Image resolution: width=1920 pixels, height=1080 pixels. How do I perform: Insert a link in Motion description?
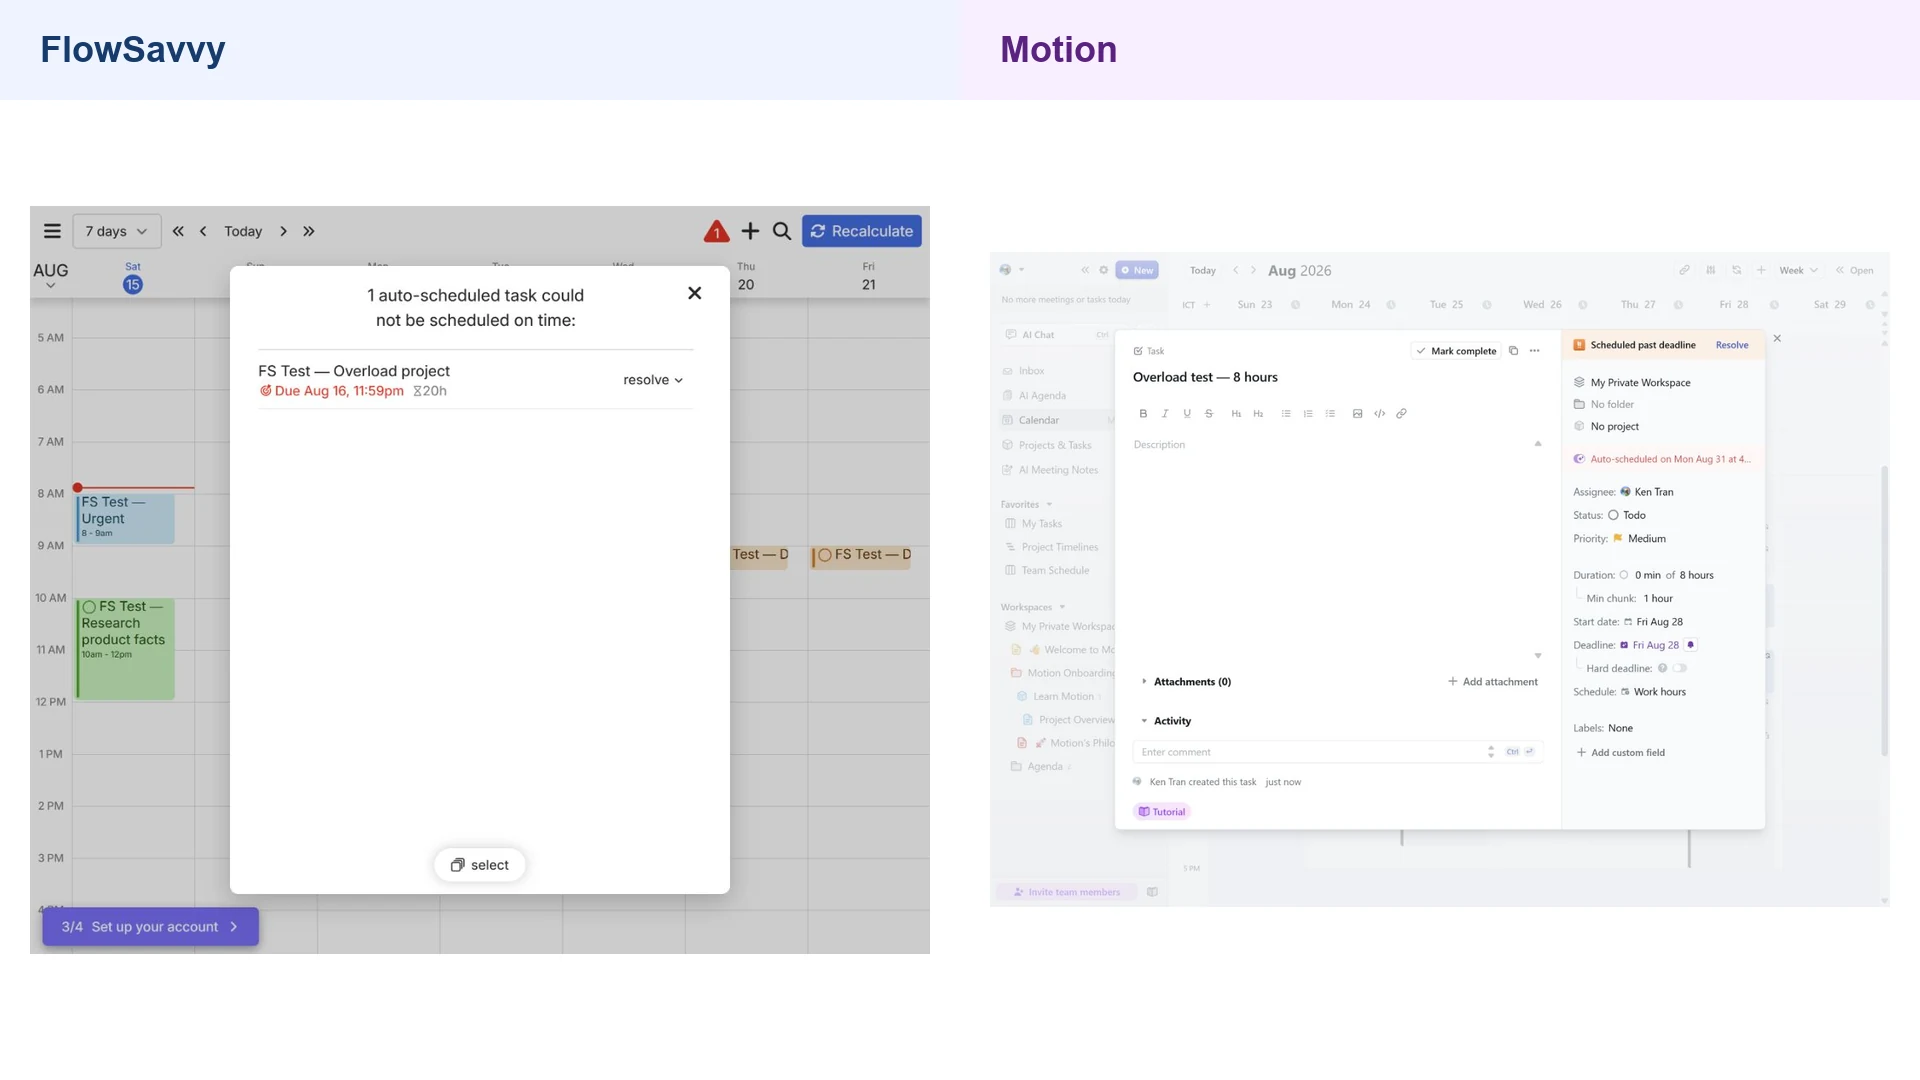click(1401, 413)
